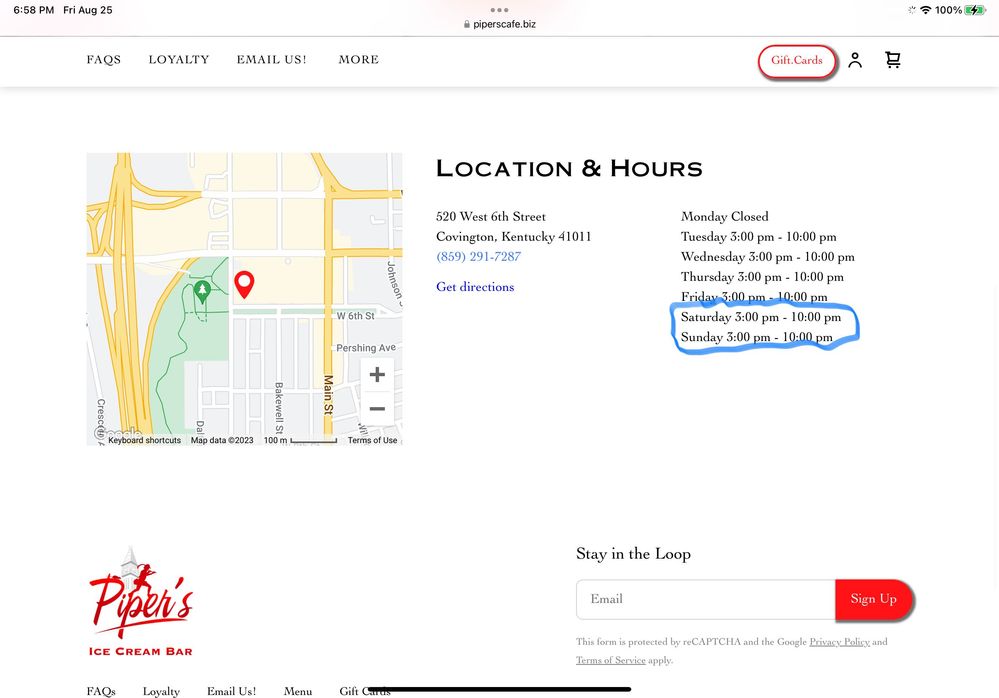Tap the three-dot multitasking icon at top

[499, 10]
